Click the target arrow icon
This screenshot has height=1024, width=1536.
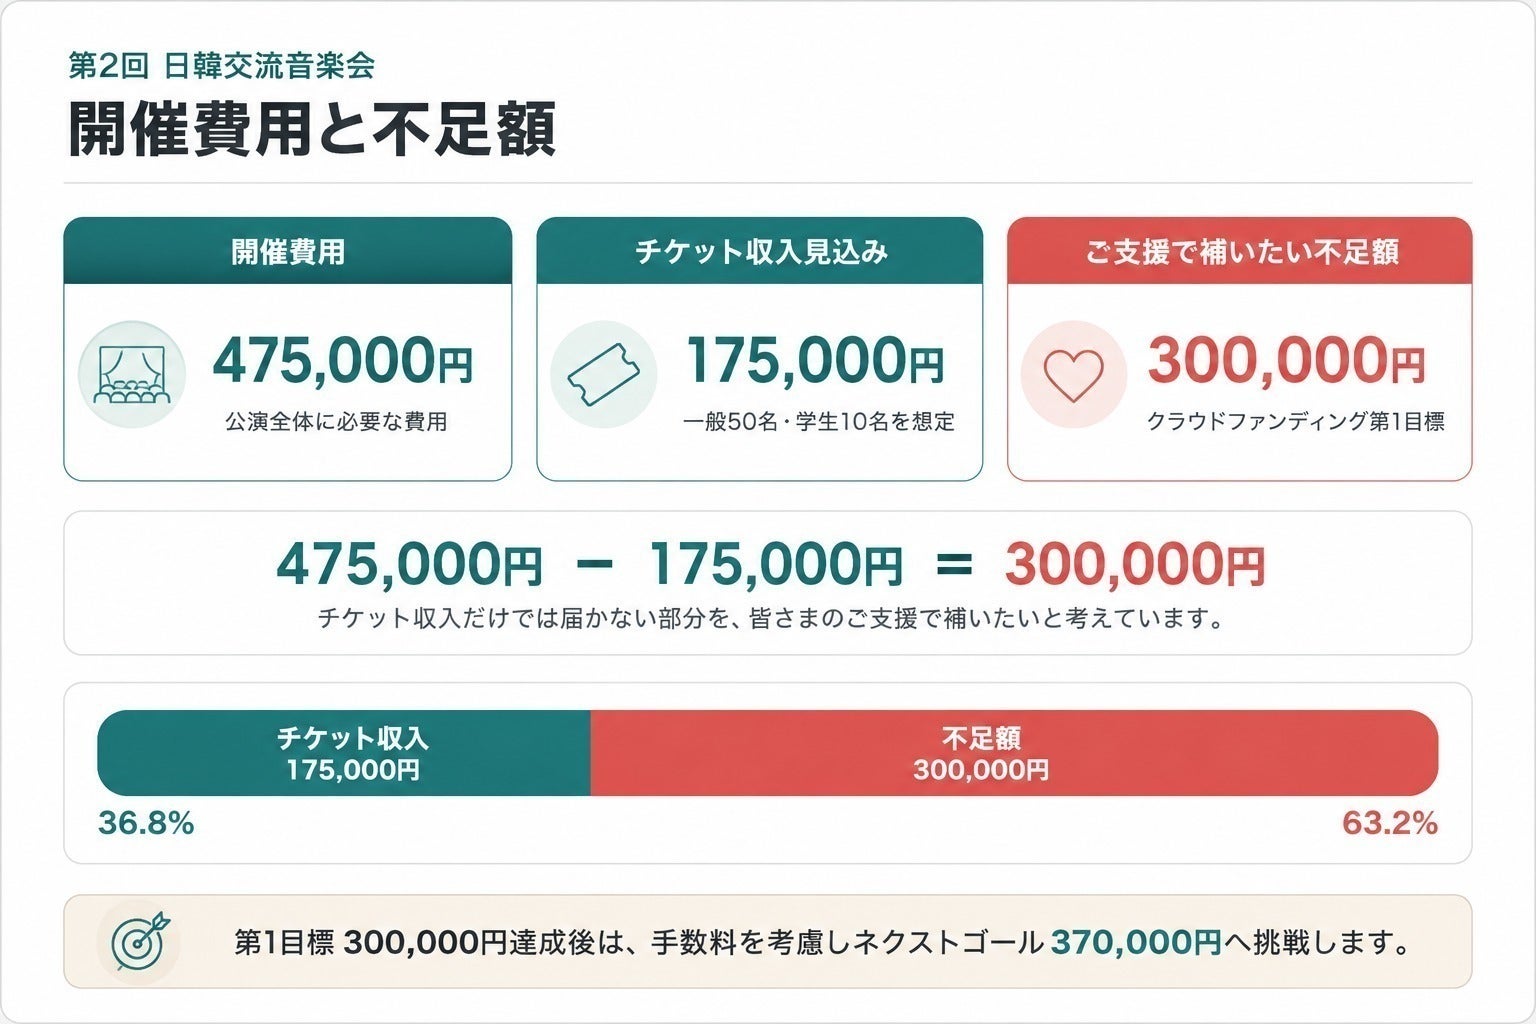140,941
